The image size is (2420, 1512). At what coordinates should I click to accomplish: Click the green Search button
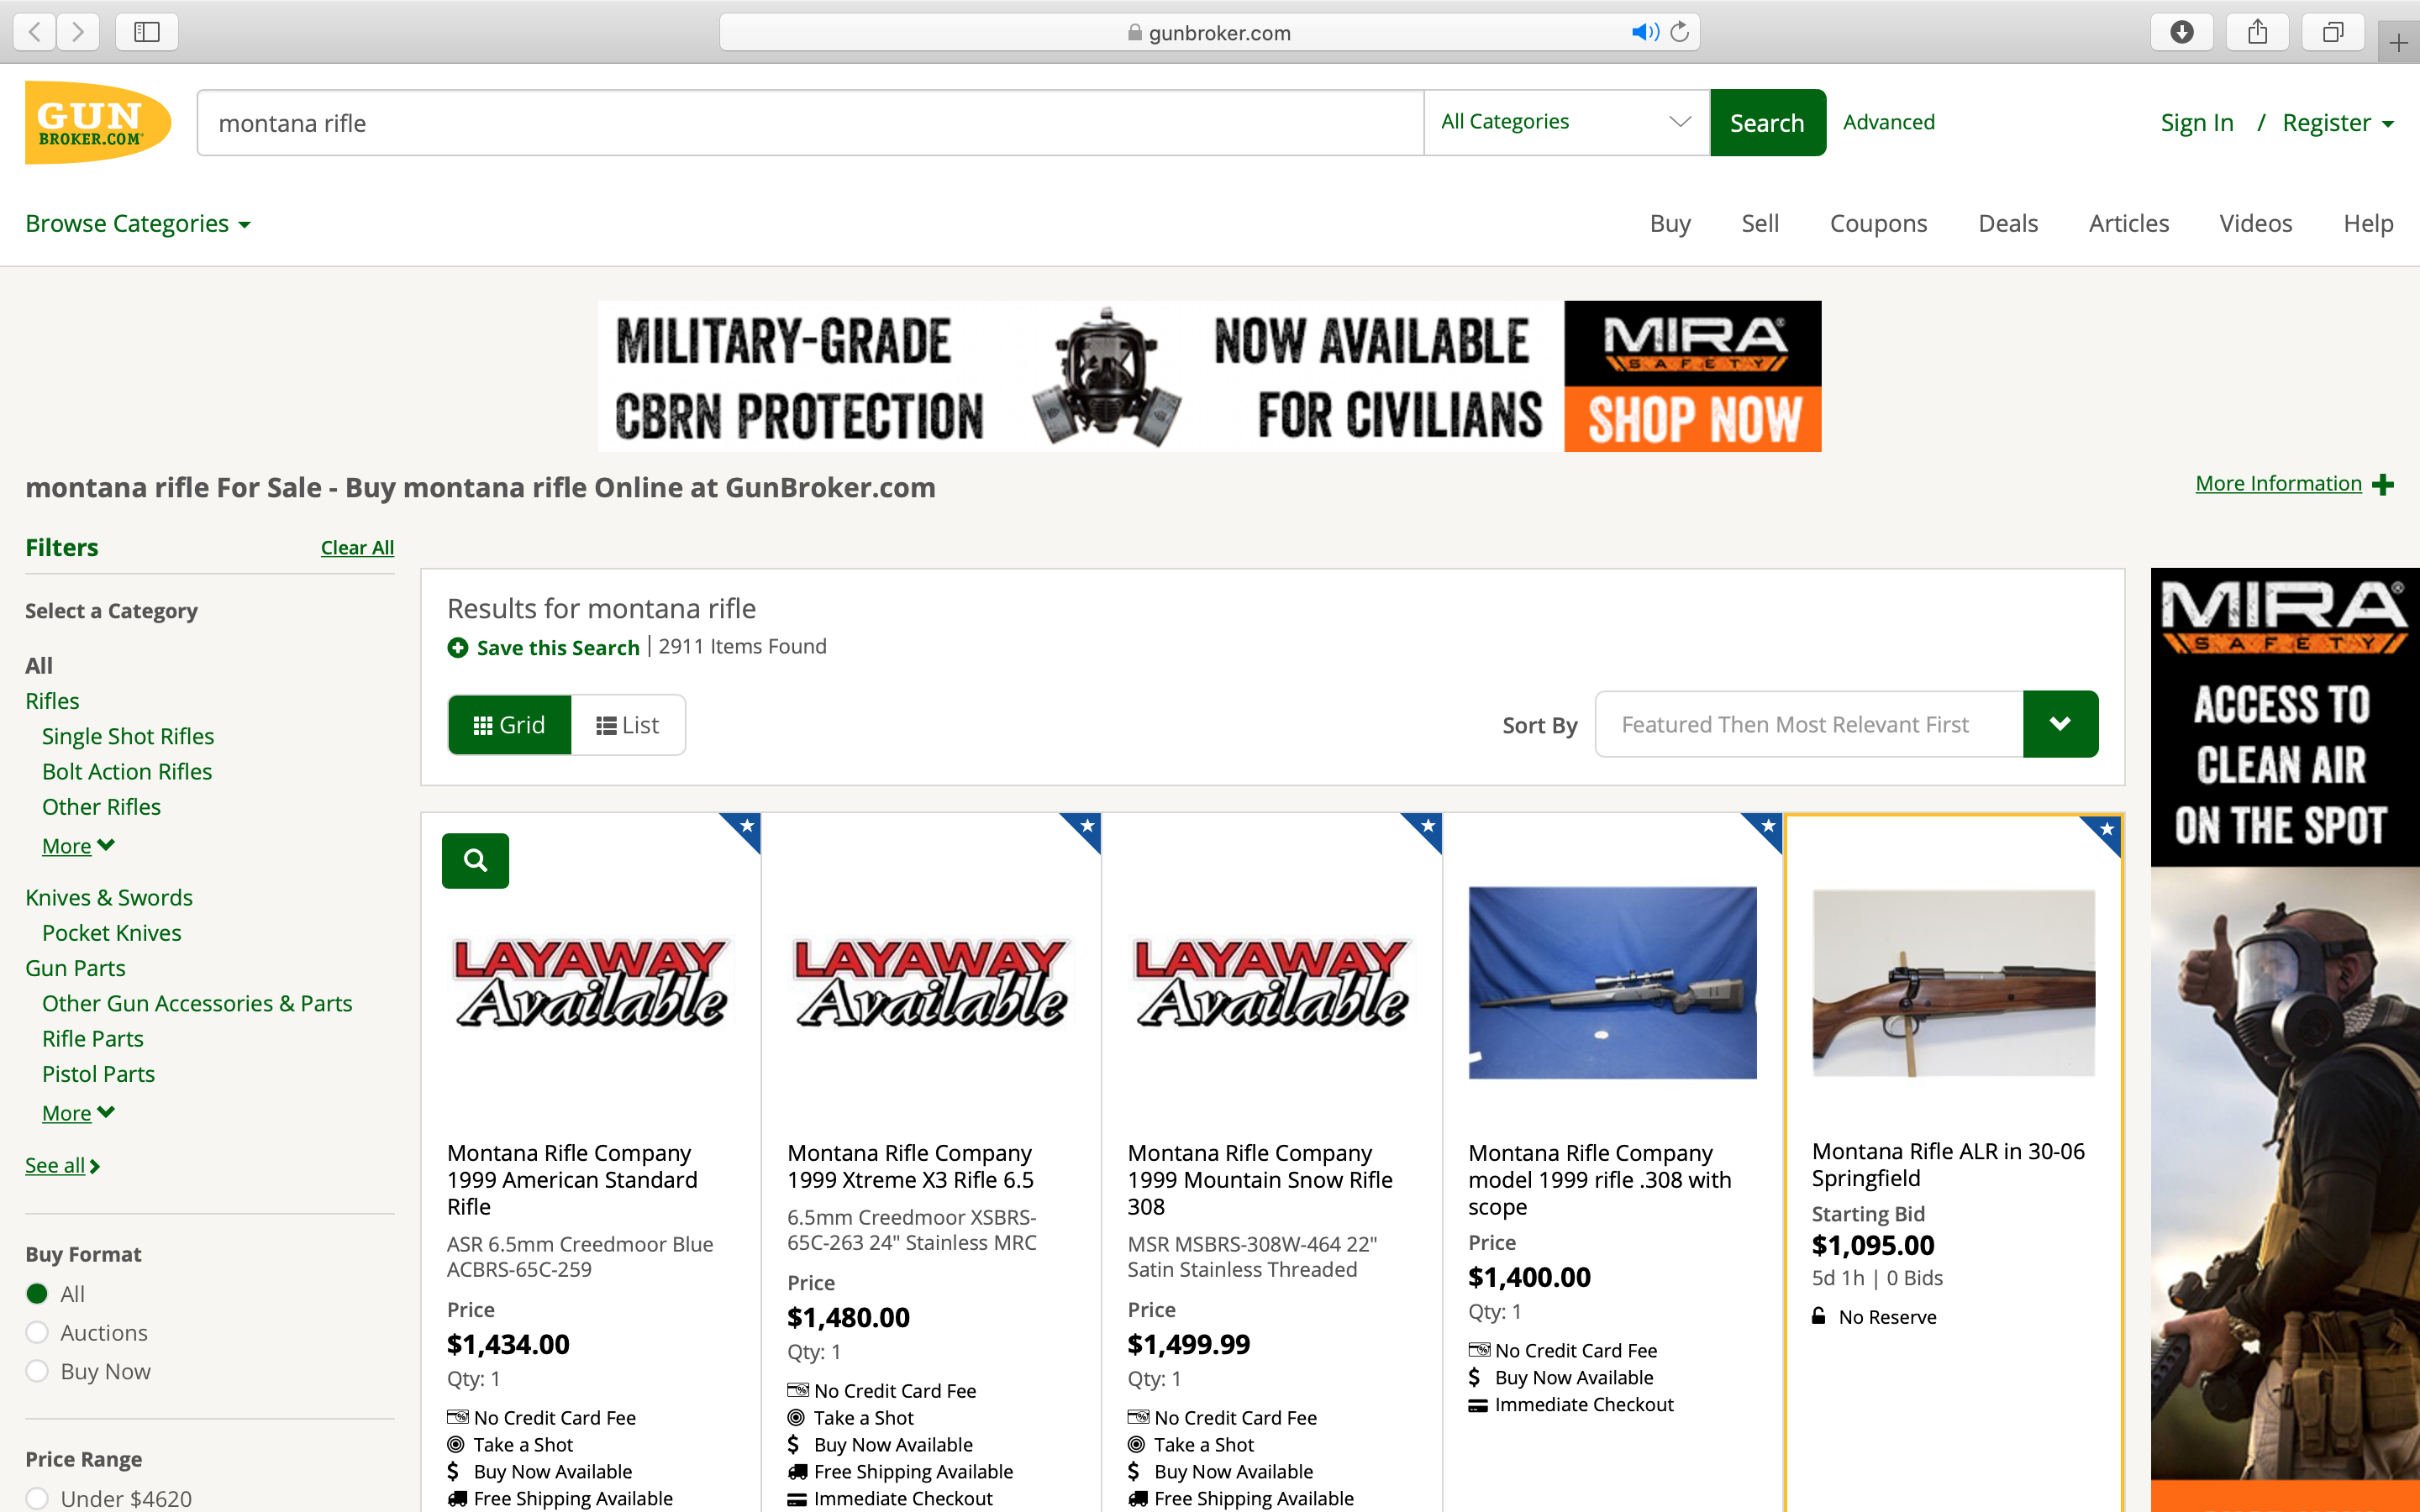coord(1768,122)
